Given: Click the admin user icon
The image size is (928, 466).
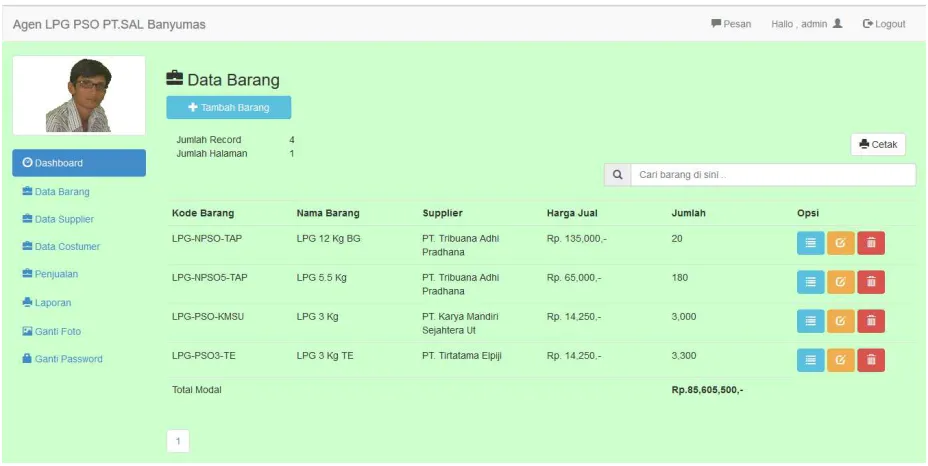Looking at the screenshot, I should [x=837, y=24].
